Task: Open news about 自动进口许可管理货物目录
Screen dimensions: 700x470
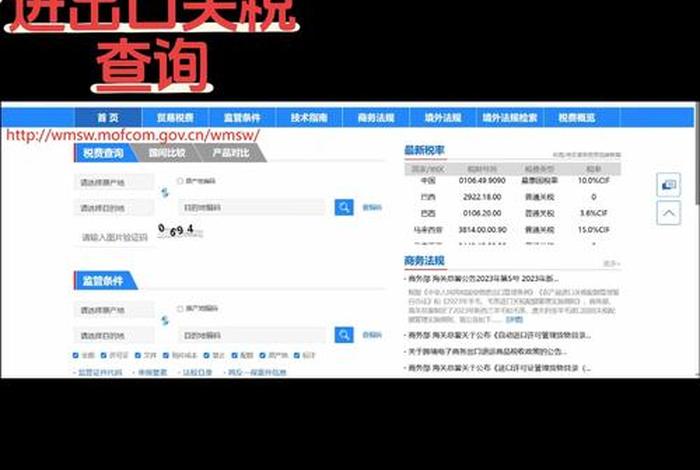Action: coord(499,335)
